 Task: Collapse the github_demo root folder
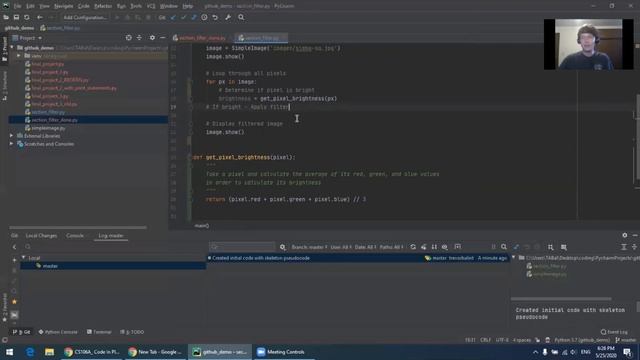pyautogui.click(x=12, y=48)
